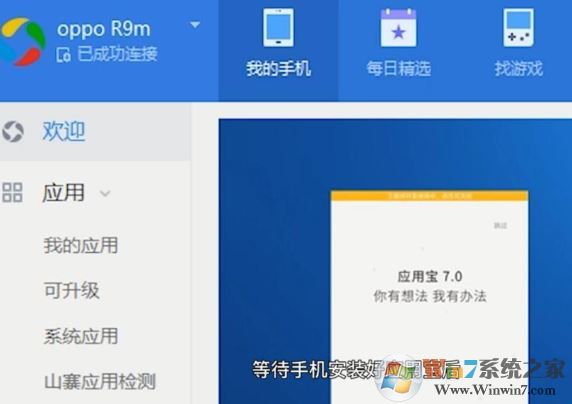Open 山寨应用检测 in the sidebar
This screenshot has width=572, height=404.
click(x=100, y=381)
